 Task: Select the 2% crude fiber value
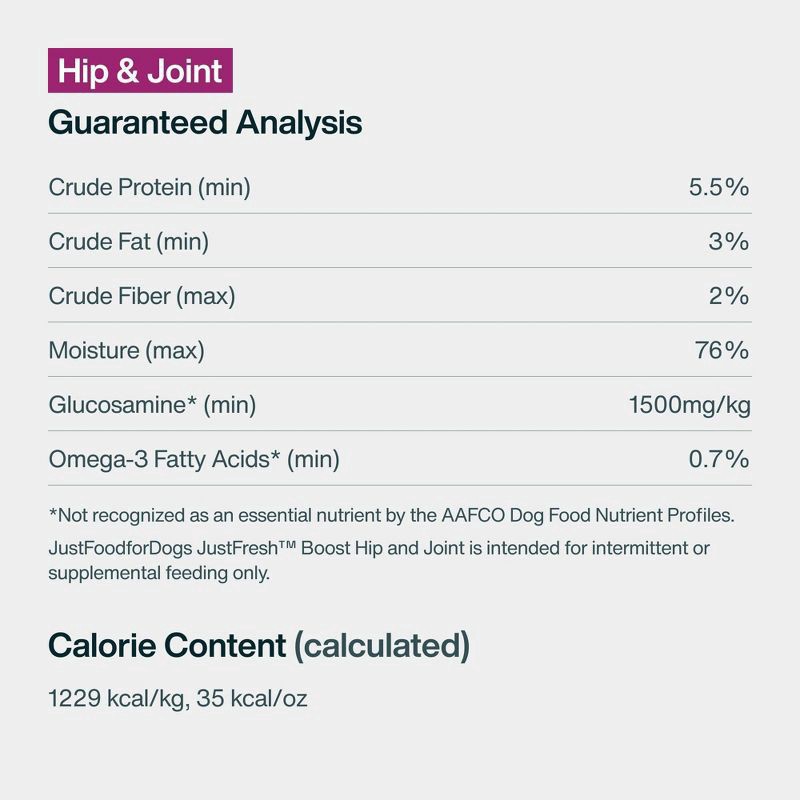[729, 296]
